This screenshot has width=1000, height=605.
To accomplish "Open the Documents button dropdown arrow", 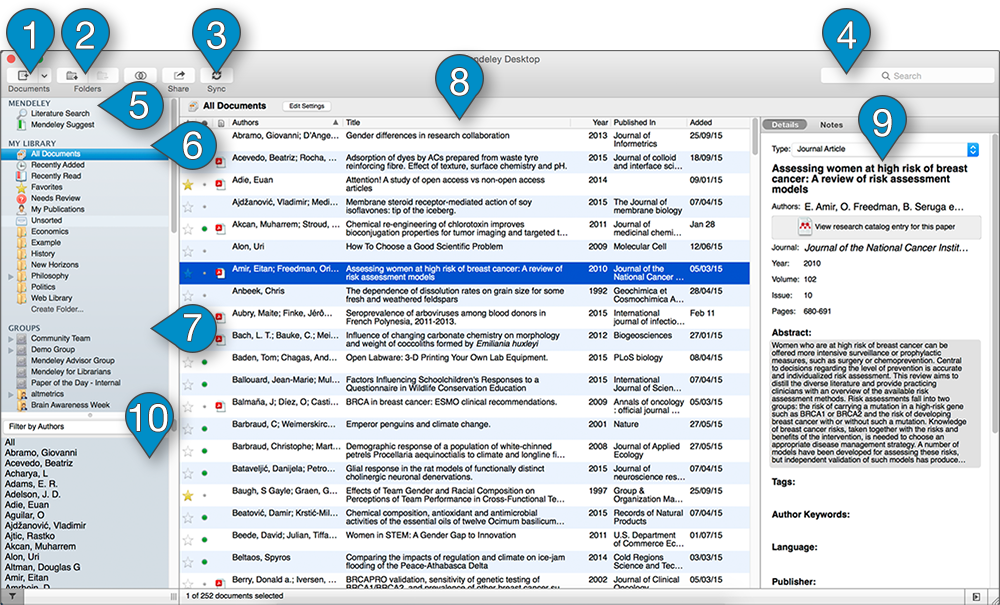I will coord(44,75).
